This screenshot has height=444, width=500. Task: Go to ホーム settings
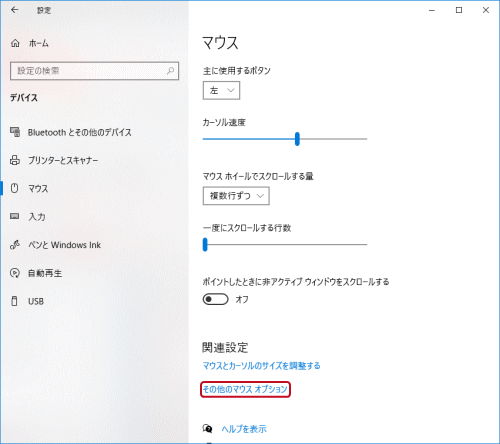pos(39,43)
